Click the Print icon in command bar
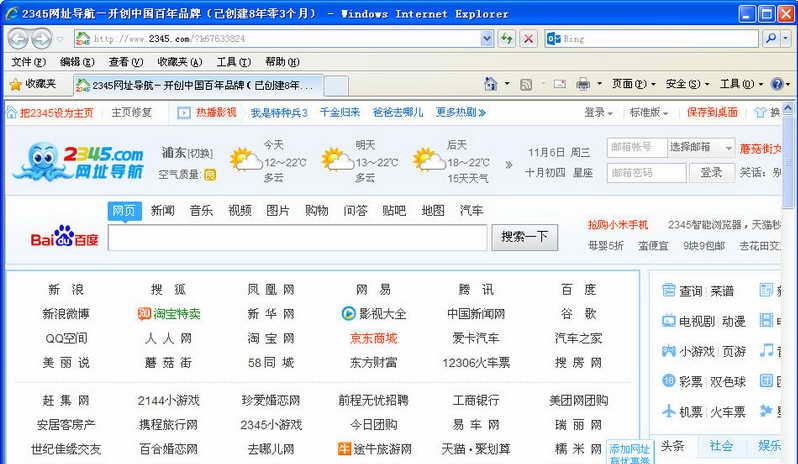 tap(583, 84)
